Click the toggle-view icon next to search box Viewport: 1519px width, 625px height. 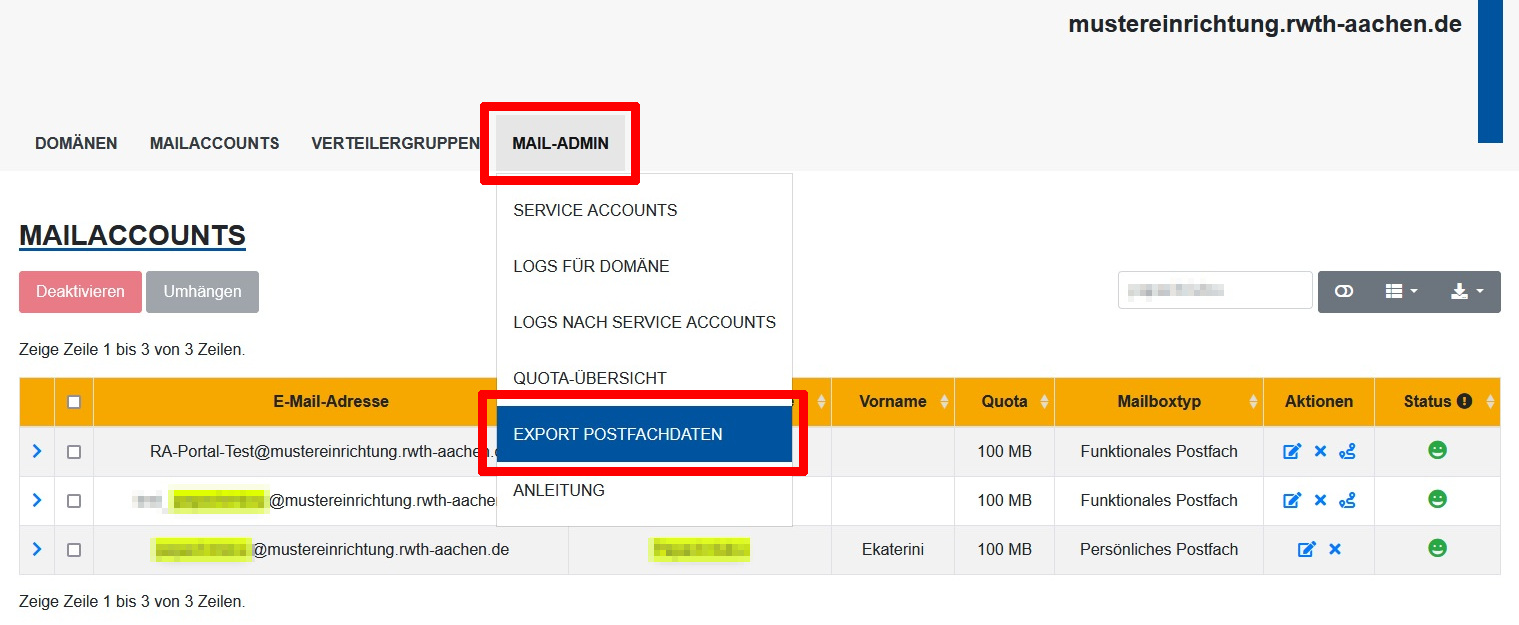pyautogui.click(x=1343, y=291)
